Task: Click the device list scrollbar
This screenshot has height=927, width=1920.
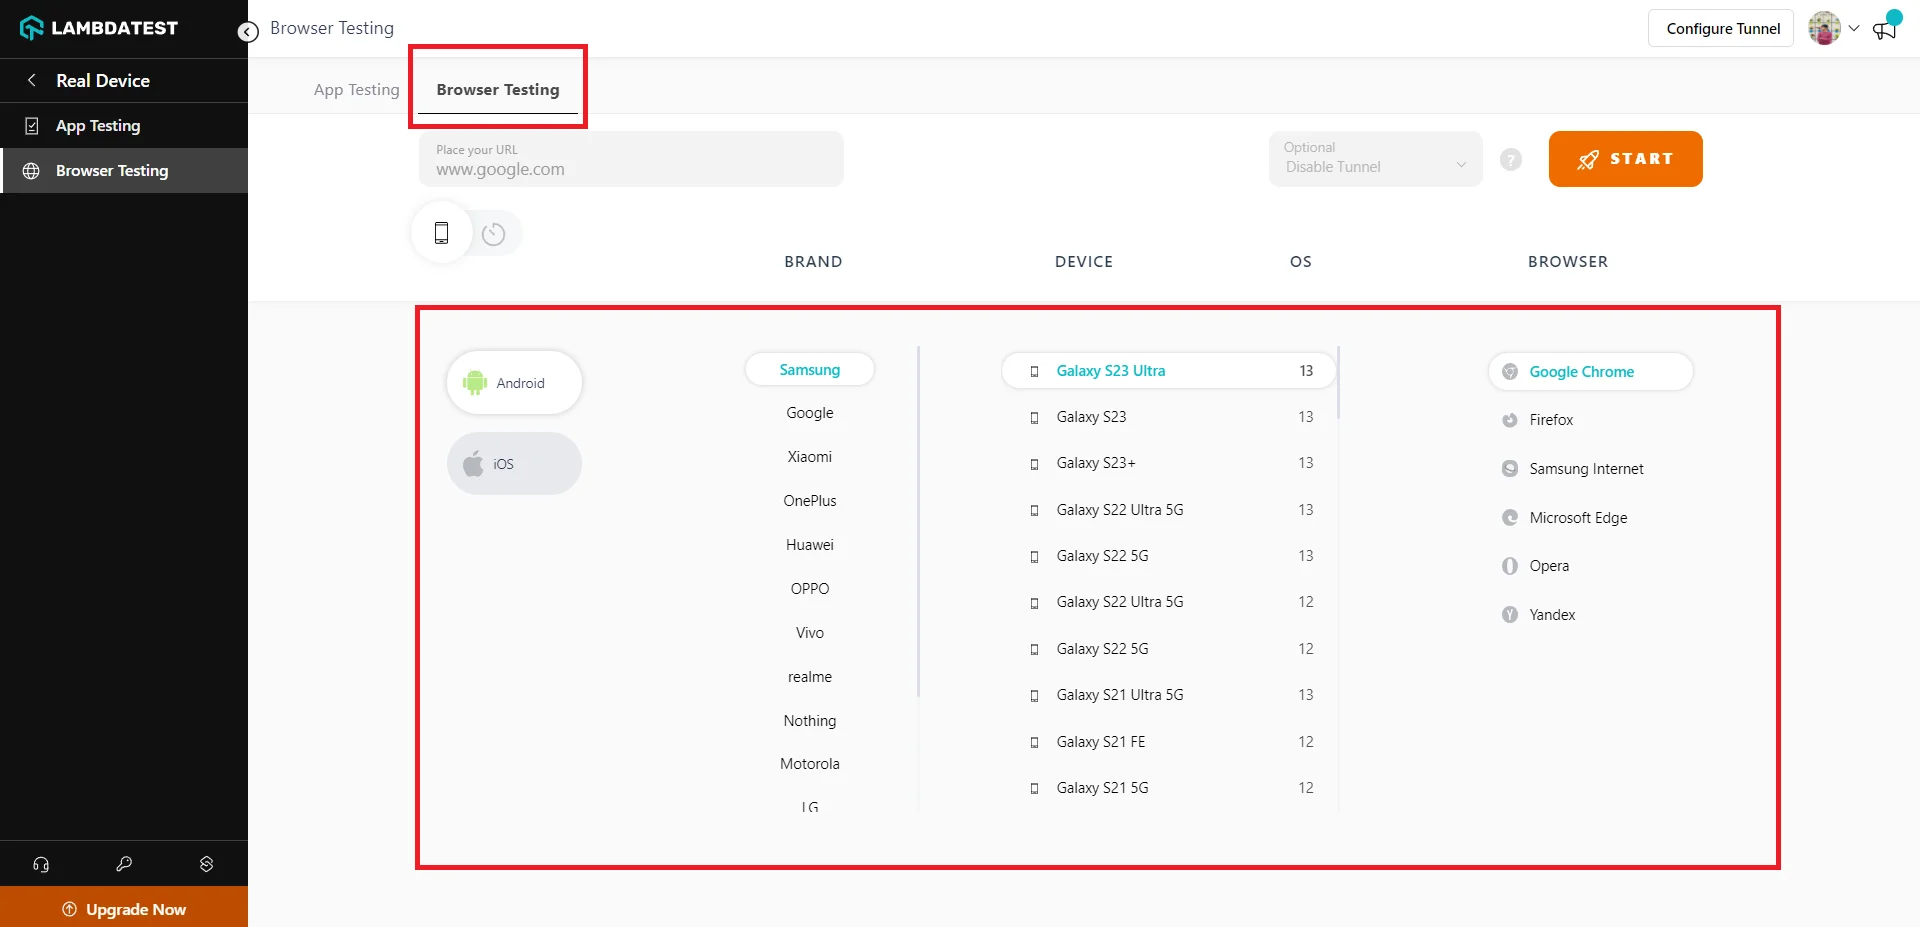Action: pyautogui.click(x=1338, y=383)
